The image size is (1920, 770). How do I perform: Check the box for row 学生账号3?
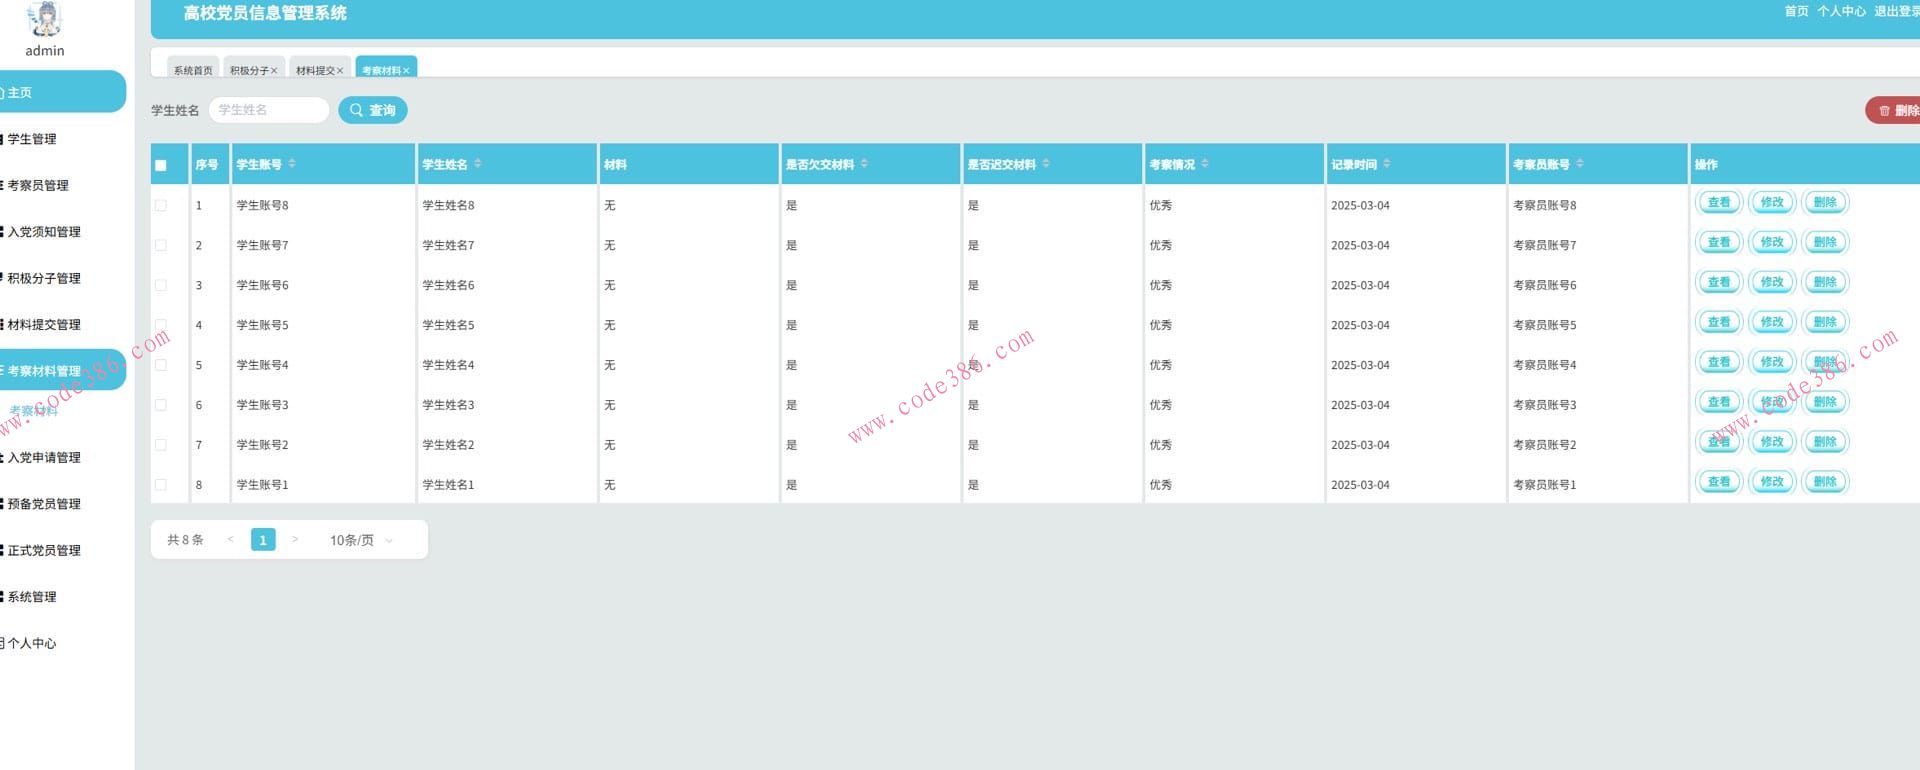point(161,405)
